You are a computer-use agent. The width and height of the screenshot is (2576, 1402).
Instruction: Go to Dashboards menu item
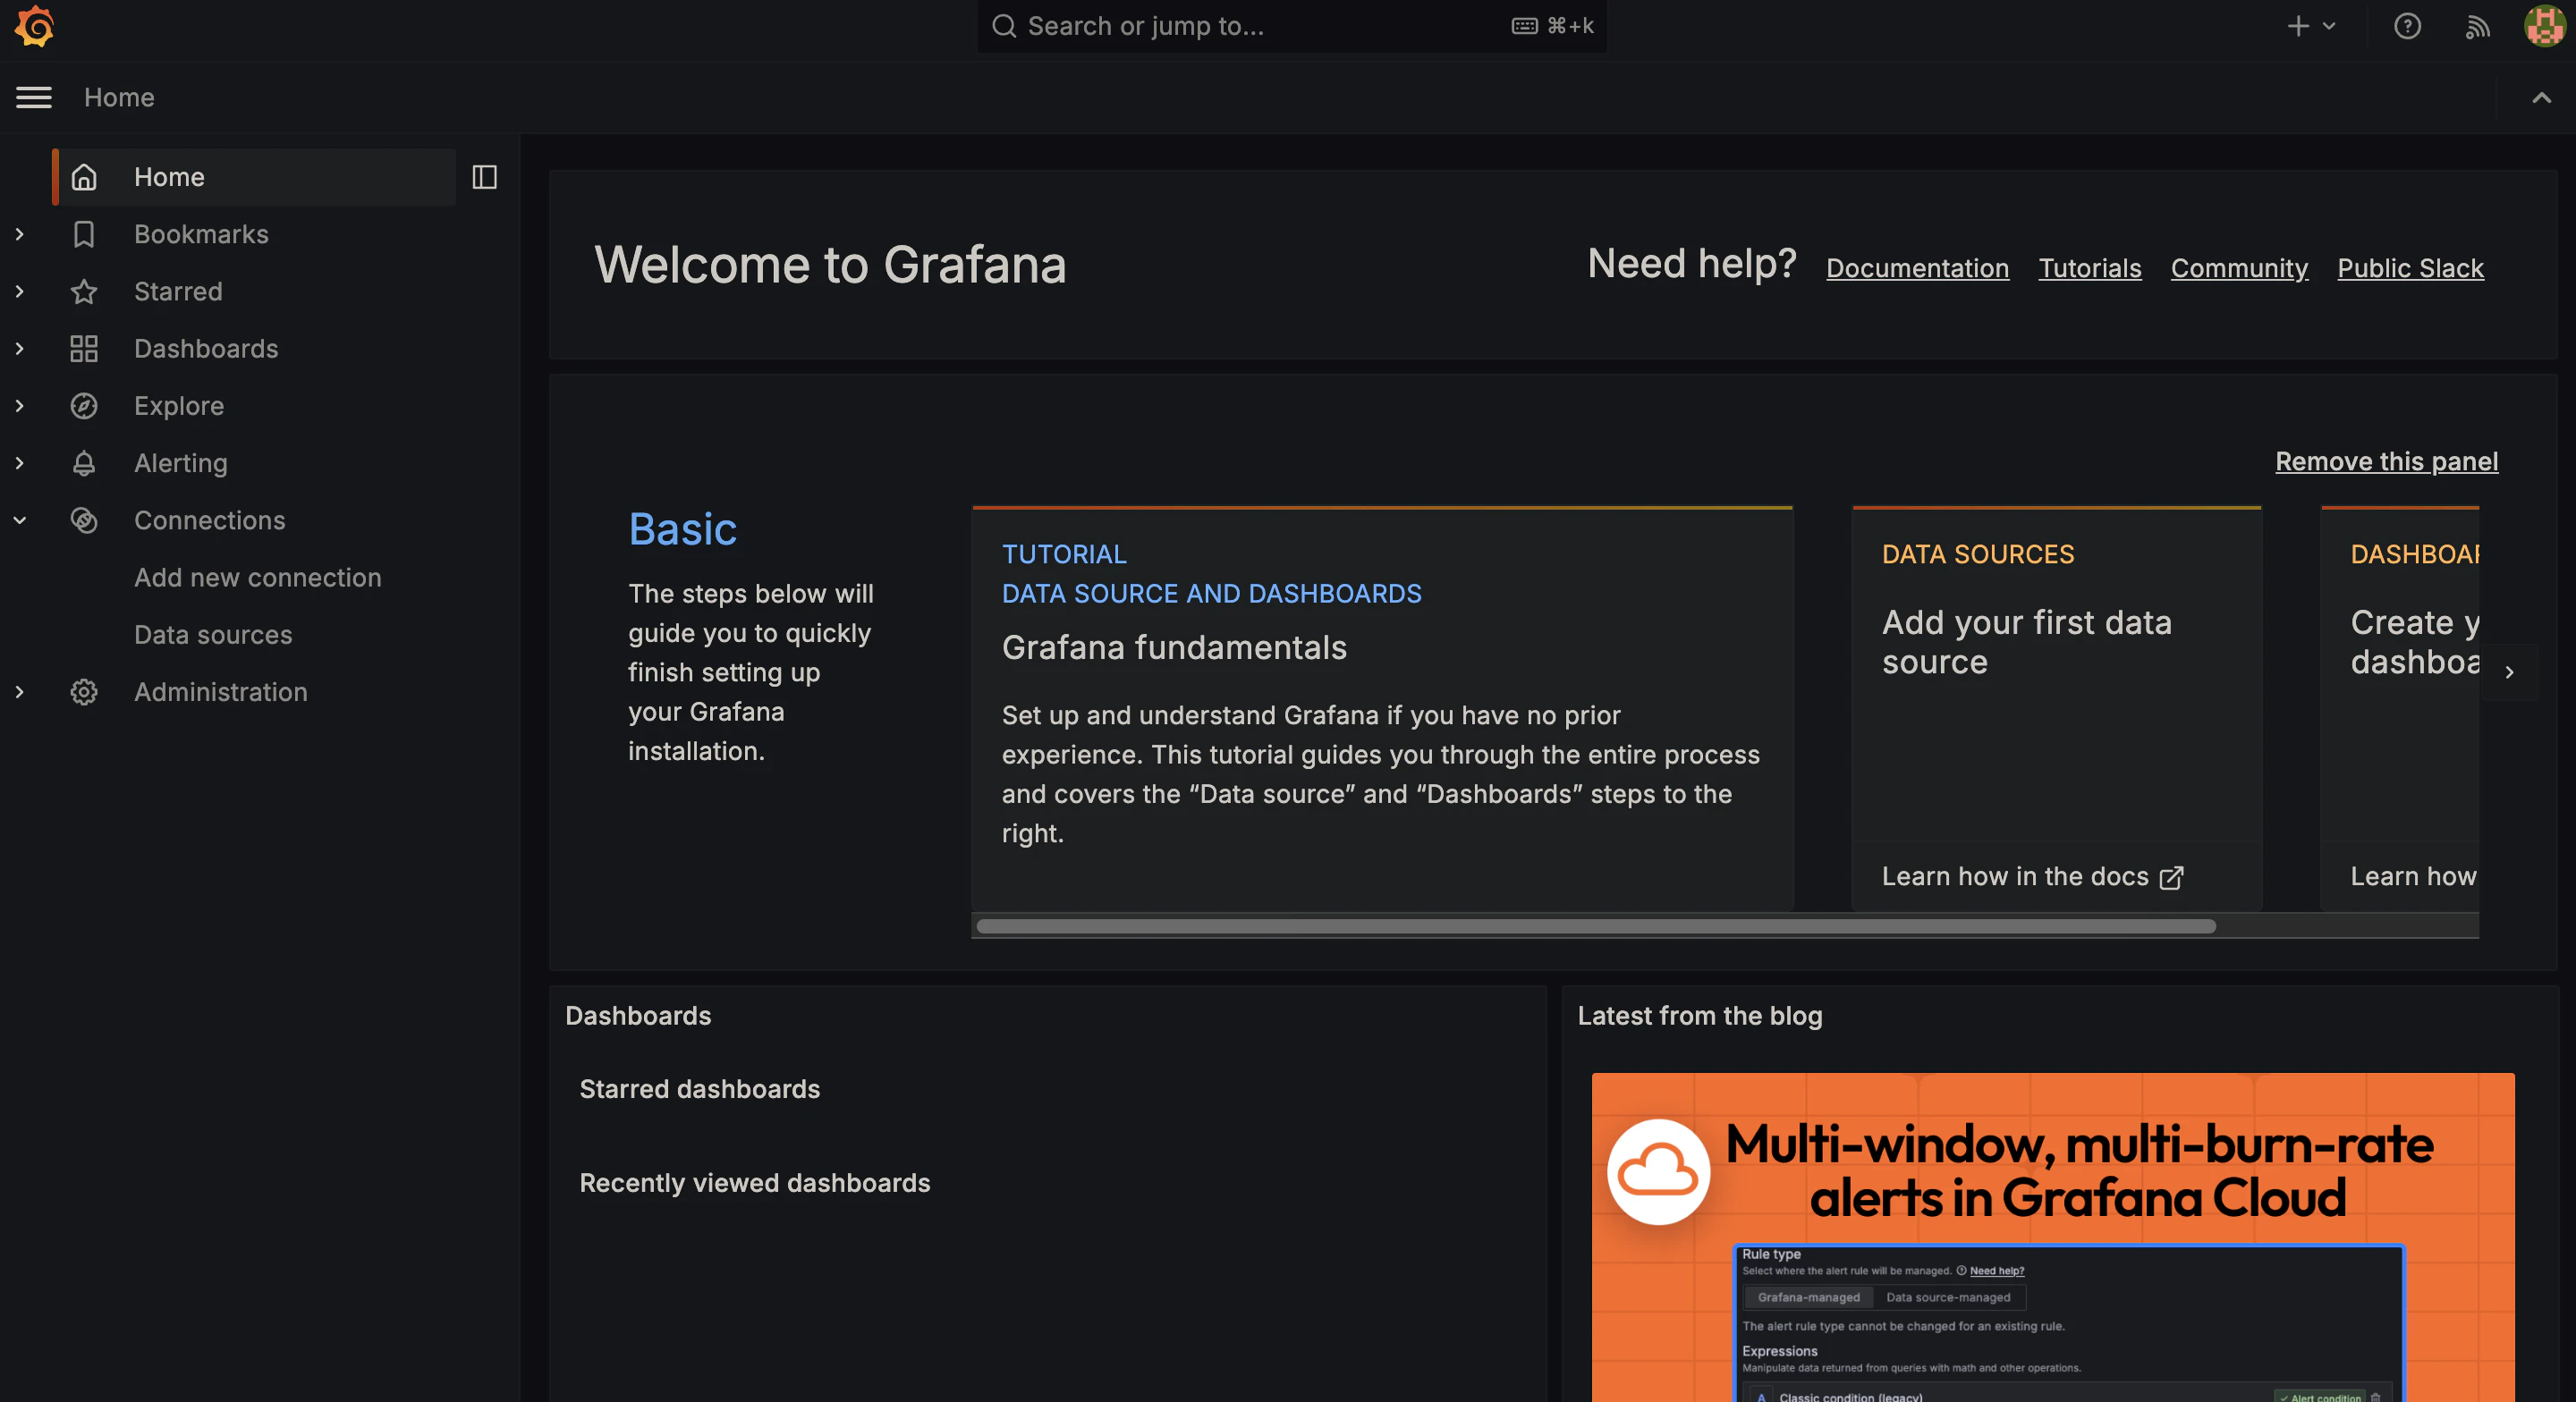pos(206,348)
